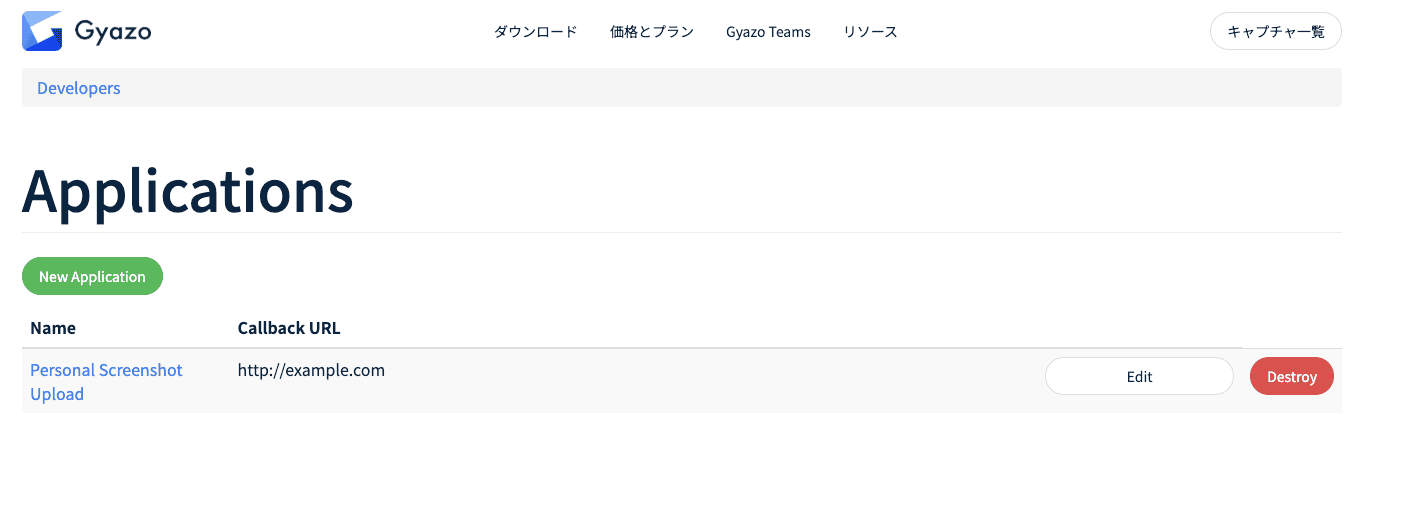Click the Gyazo logo icon
The image size is (1417, 531).
pyautogui.click(x=42, y=31)
